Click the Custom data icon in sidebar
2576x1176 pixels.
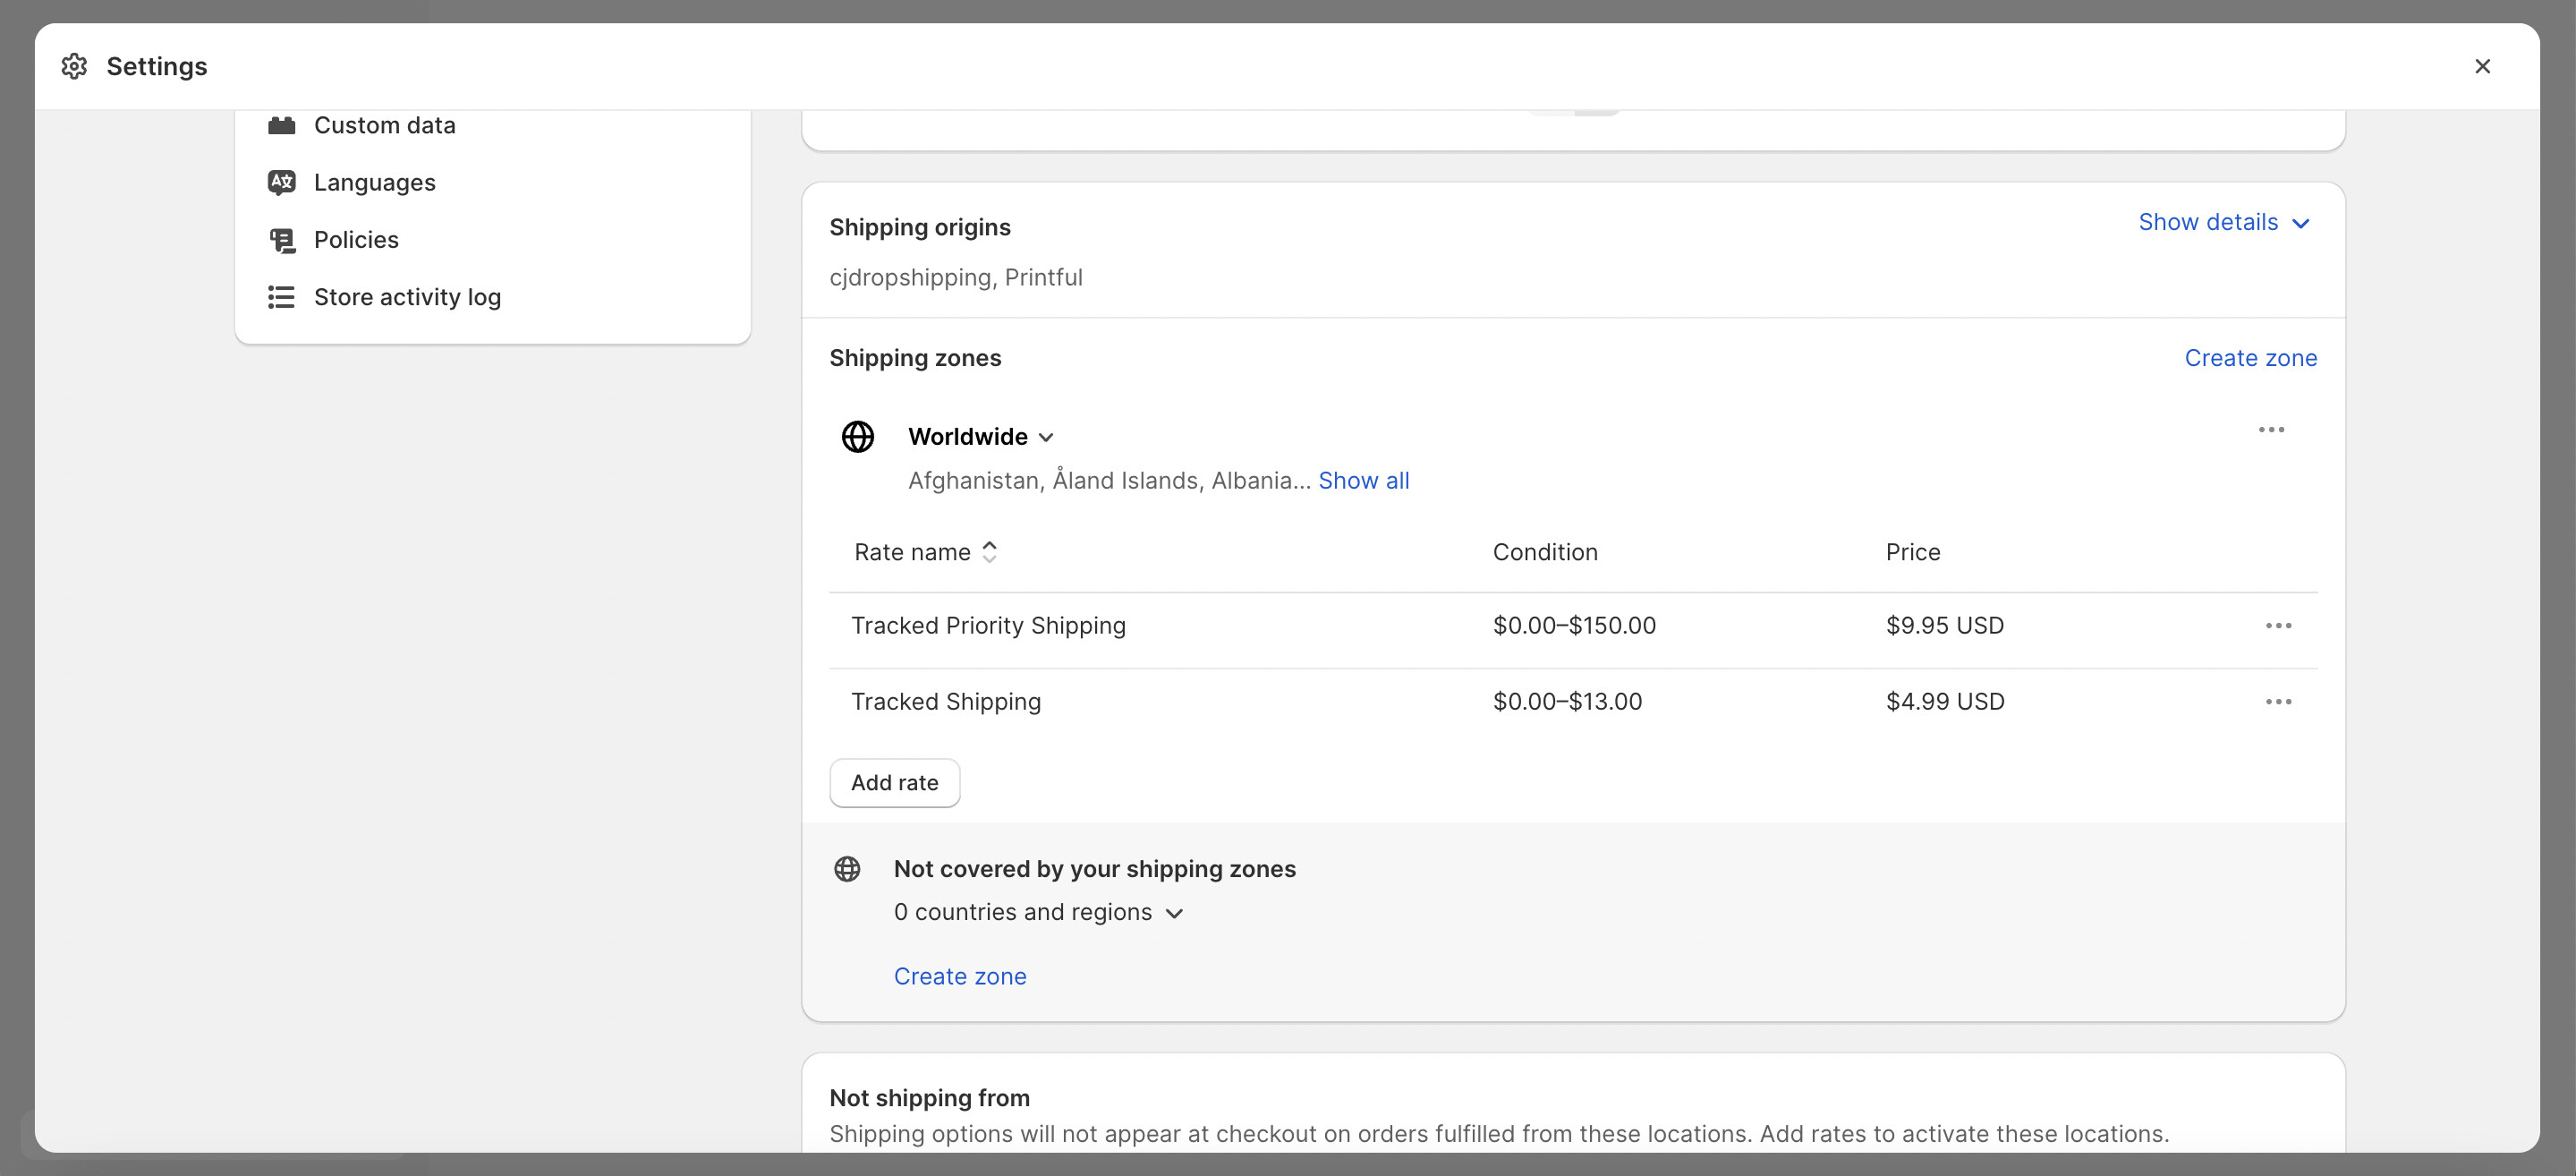pyautogui.click(x=281, y=125)
